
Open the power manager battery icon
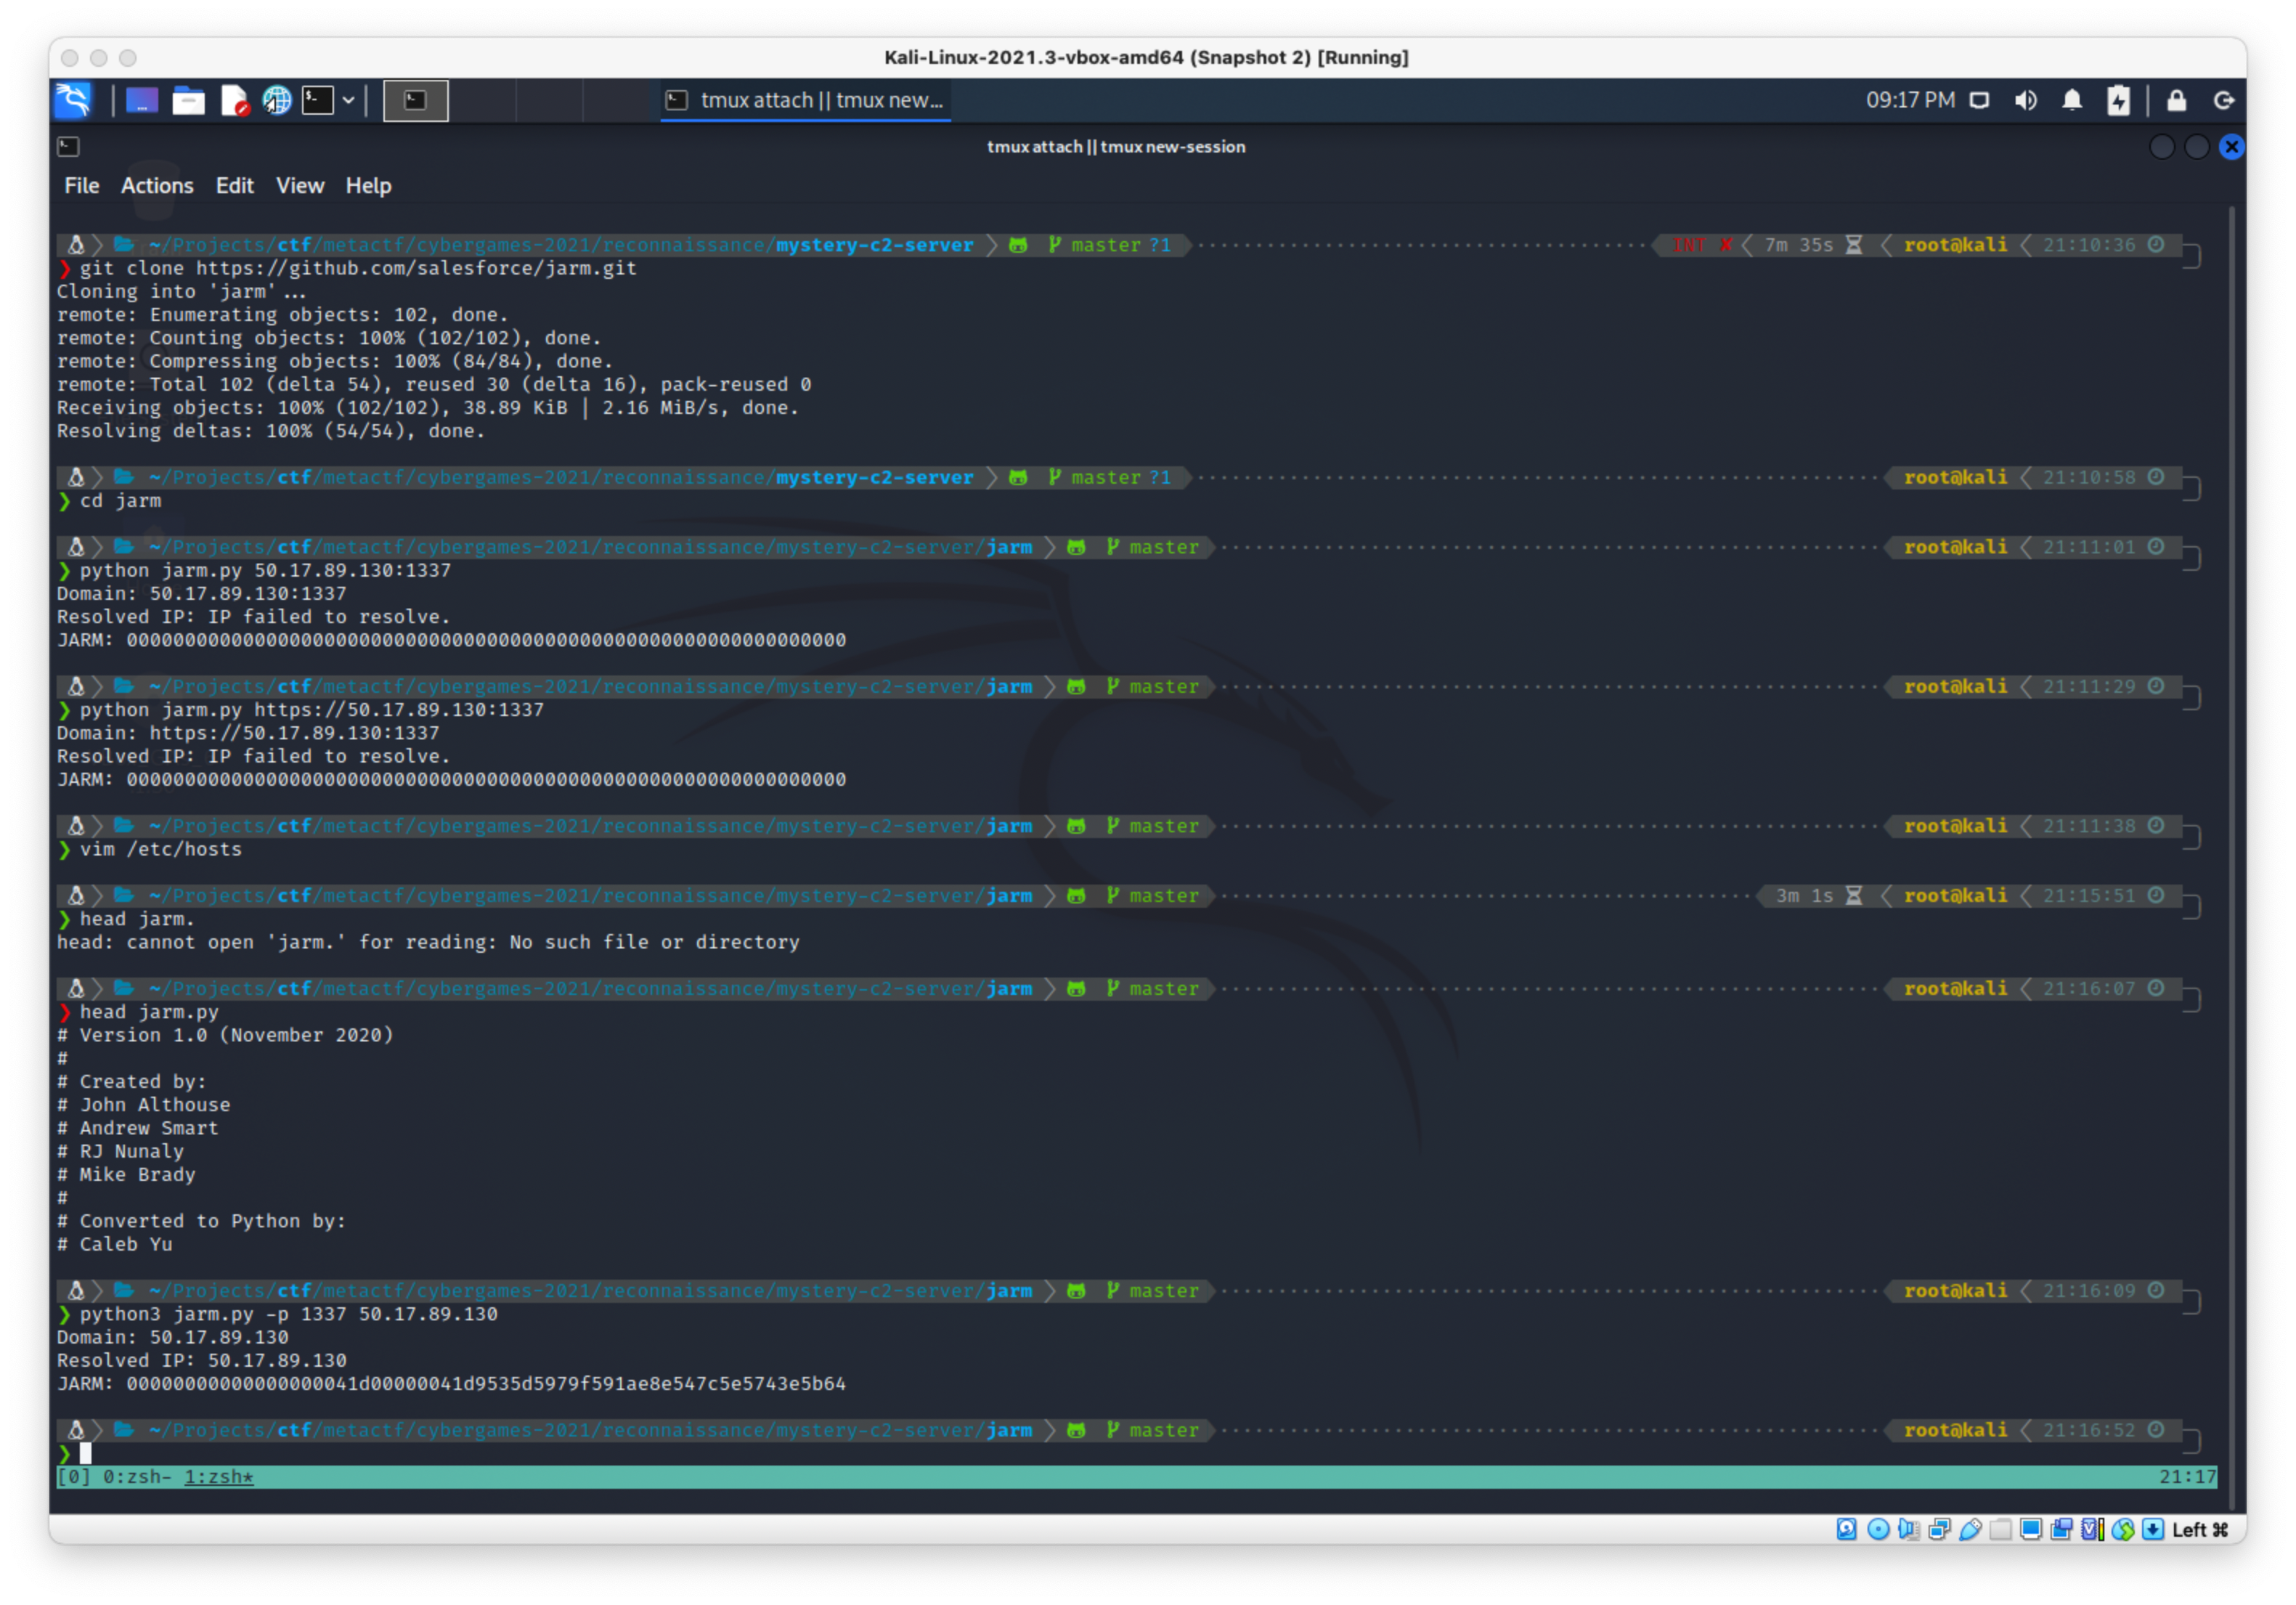pyautogui.click(x=2118, y=100)
